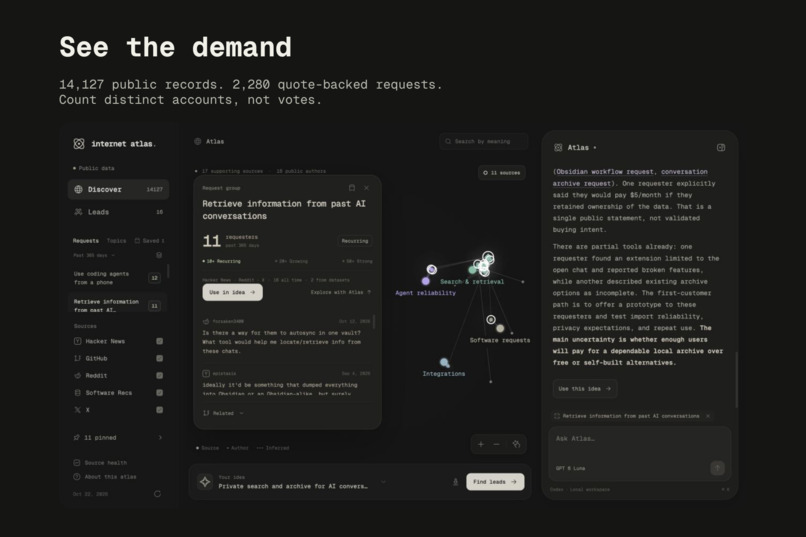Click Explore with Atlas link

pos(341,292)
